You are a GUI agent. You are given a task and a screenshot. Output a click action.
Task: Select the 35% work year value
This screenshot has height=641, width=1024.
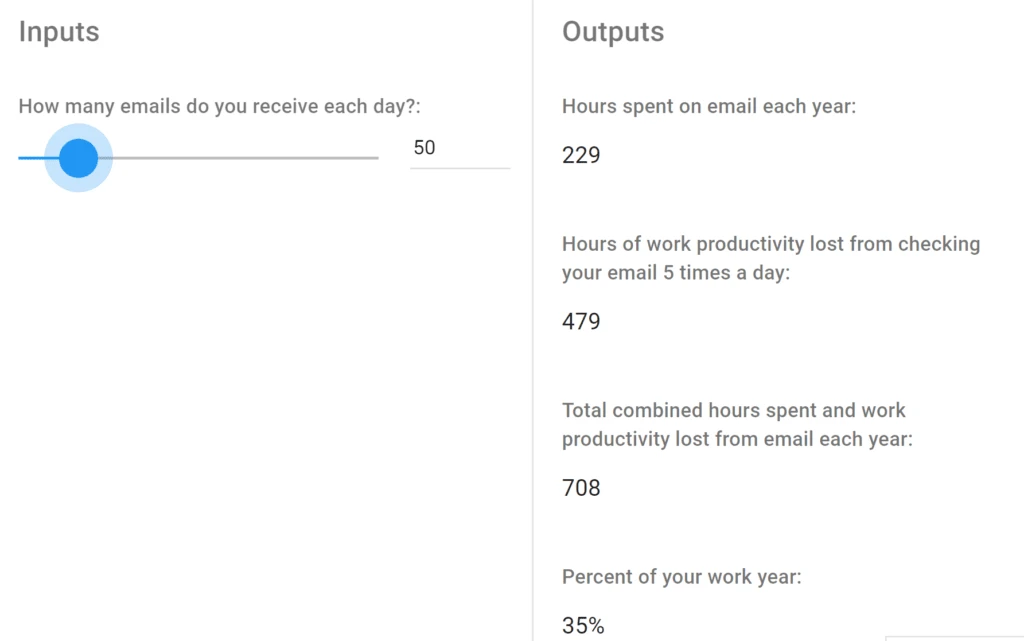(x=582, y=626)
